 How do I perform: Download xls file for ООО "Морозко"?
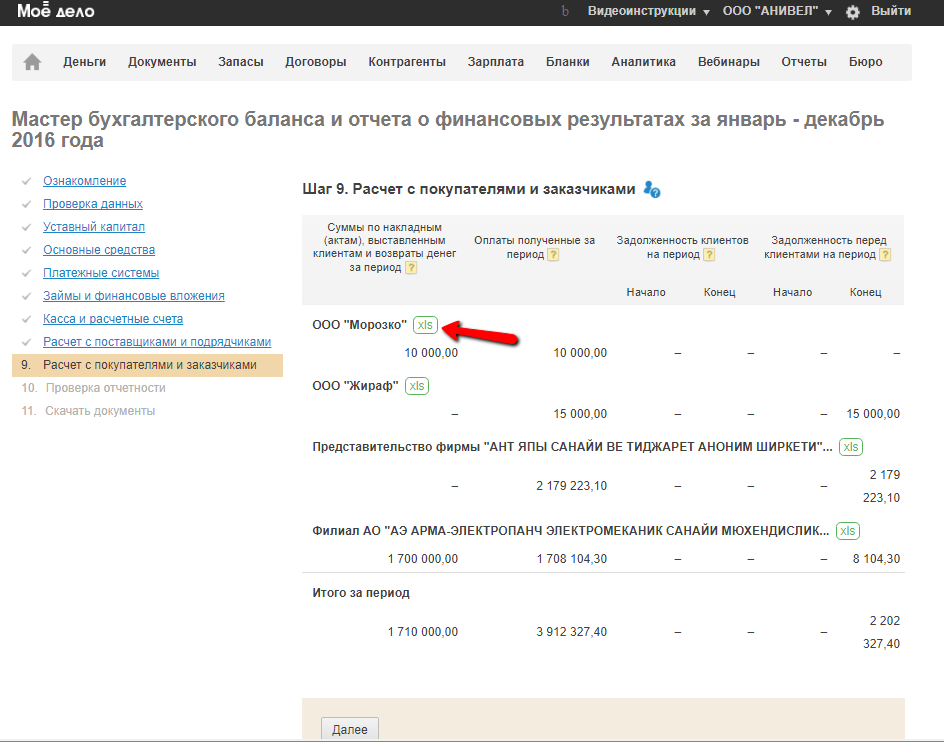pyautogui.click(x=427, y=325)
